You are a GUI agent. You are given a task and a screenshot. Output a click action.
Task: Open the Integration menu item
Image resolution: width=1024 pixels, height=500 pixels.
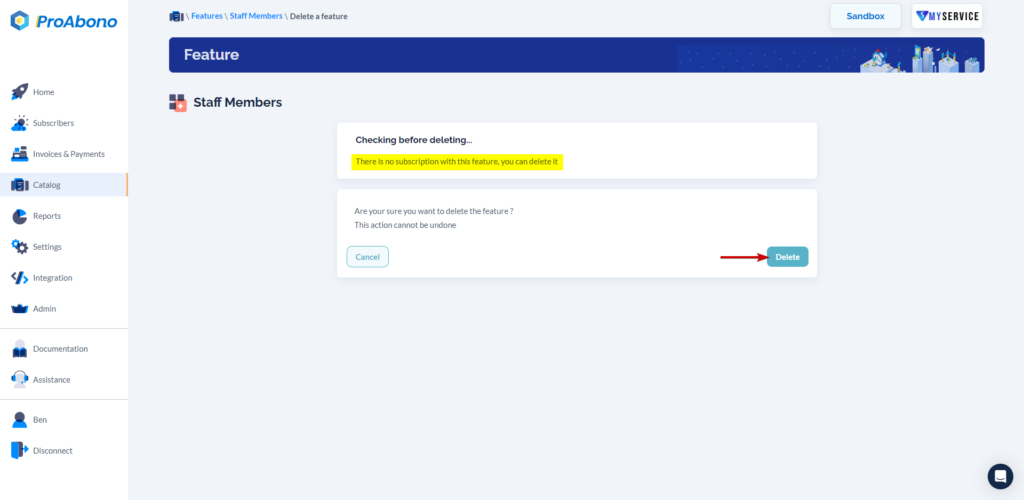[x=53, y=277]
